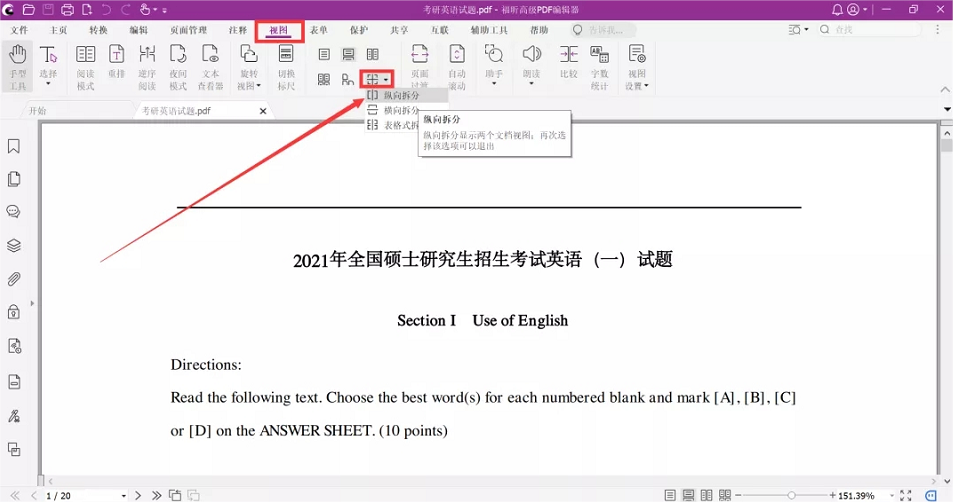Open the Pages thumbnails side panel
Screen dimensions: 953x502
[x=13, y=179]
